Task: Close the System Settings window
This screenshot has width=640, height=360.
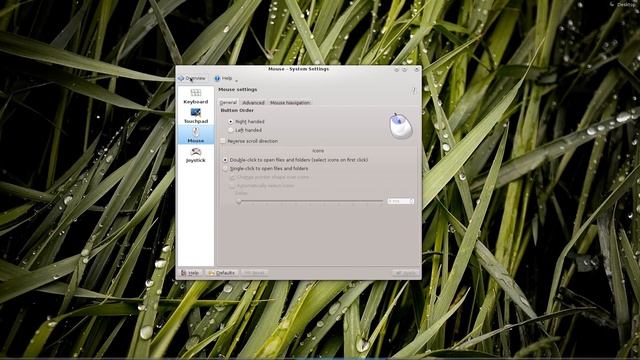Action: point(416,69)
